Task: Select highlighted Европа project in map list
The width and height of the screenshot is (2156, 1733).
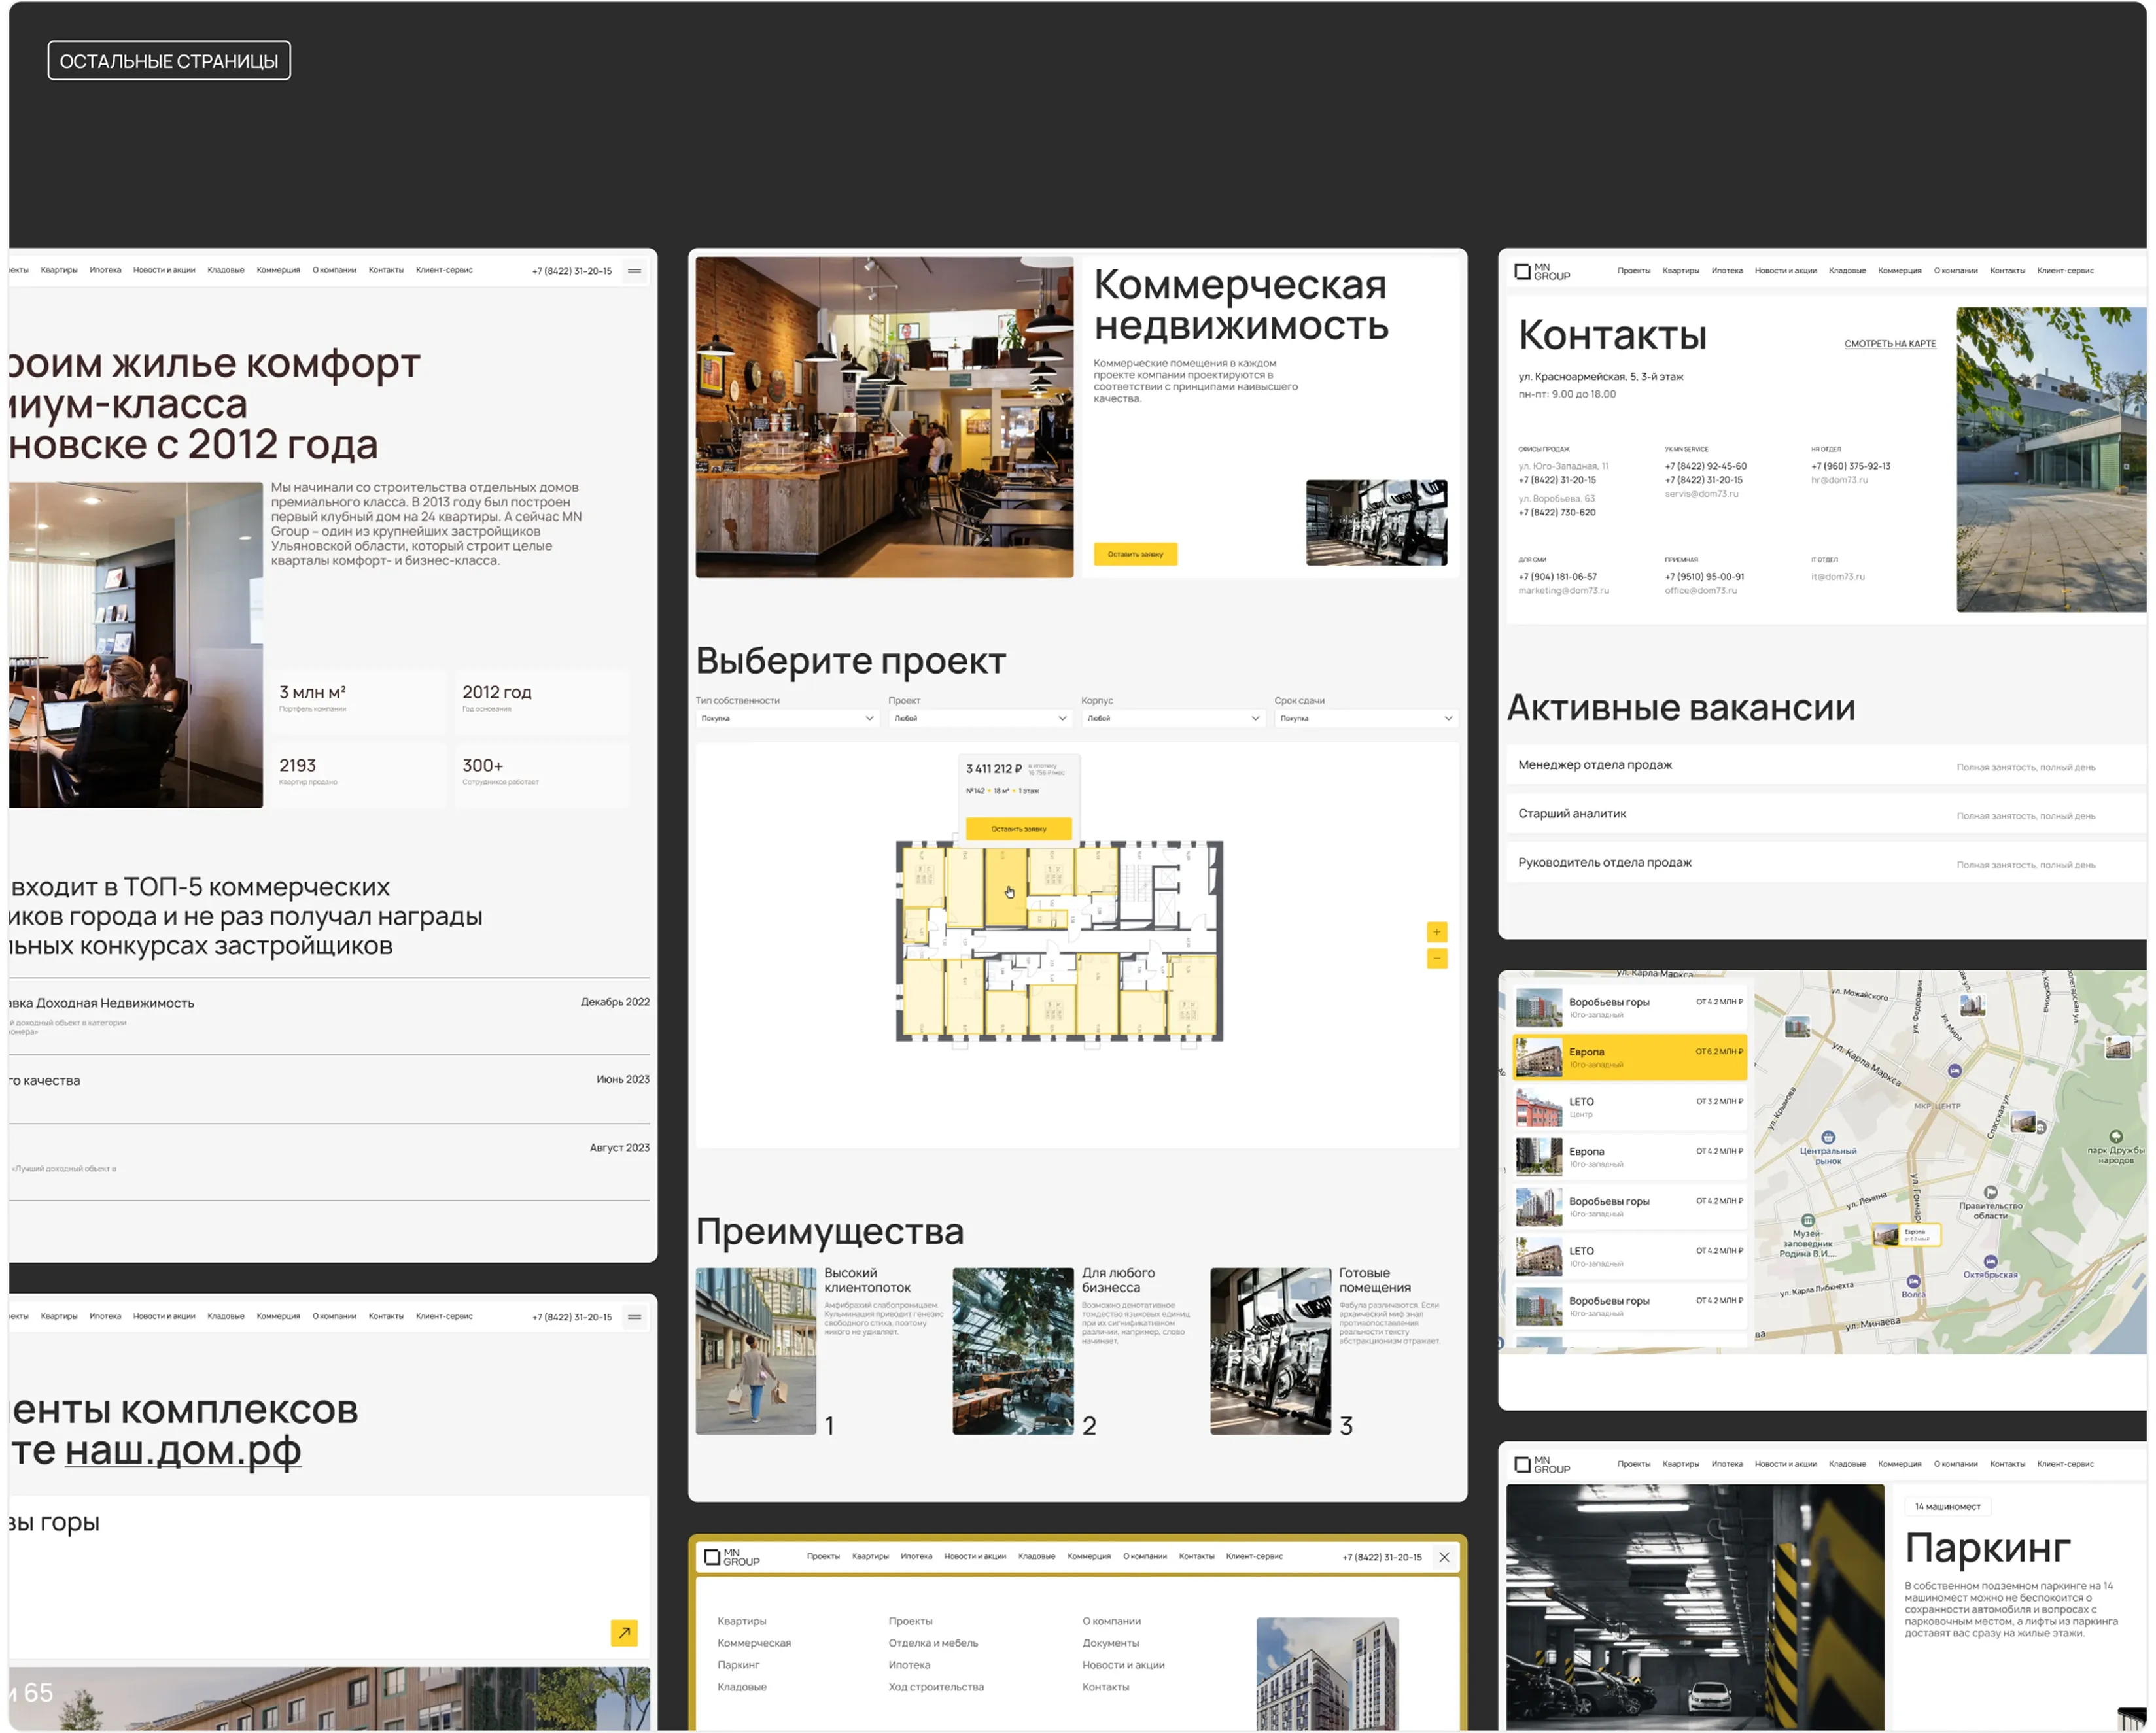Action: (x=1630, y=1057)
